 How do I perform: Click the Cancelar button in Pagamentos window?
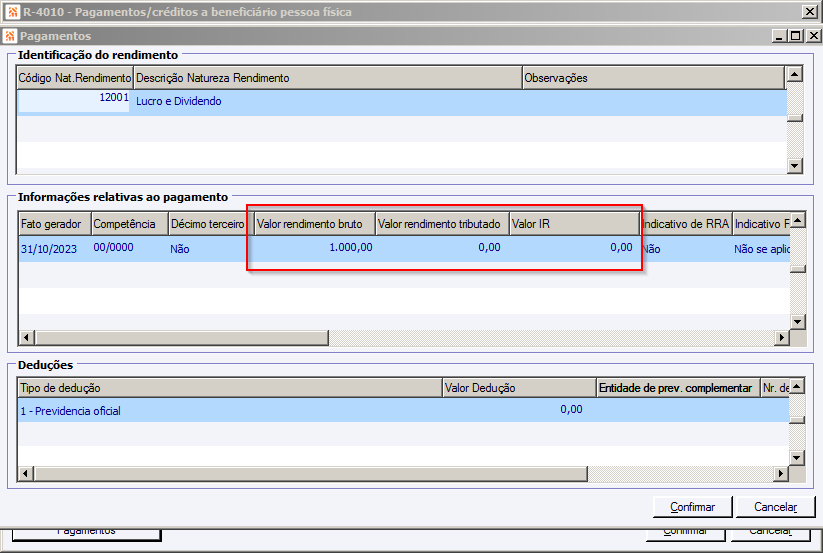point(775,507)
